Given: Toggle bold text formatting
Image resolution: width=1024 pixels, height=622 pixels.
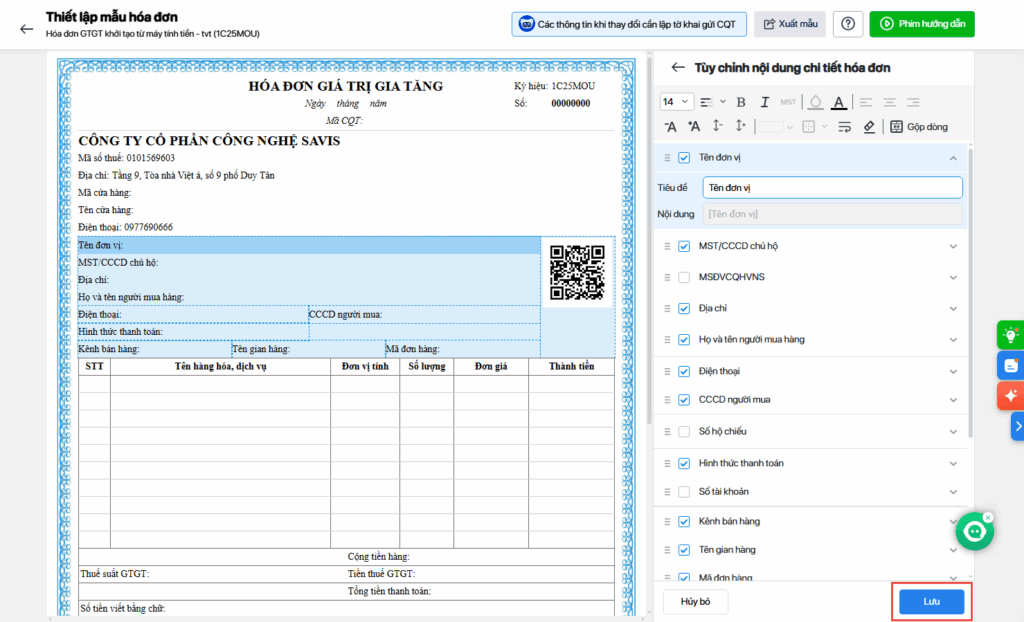Looking at the screenshot, I should pos(741,102).
